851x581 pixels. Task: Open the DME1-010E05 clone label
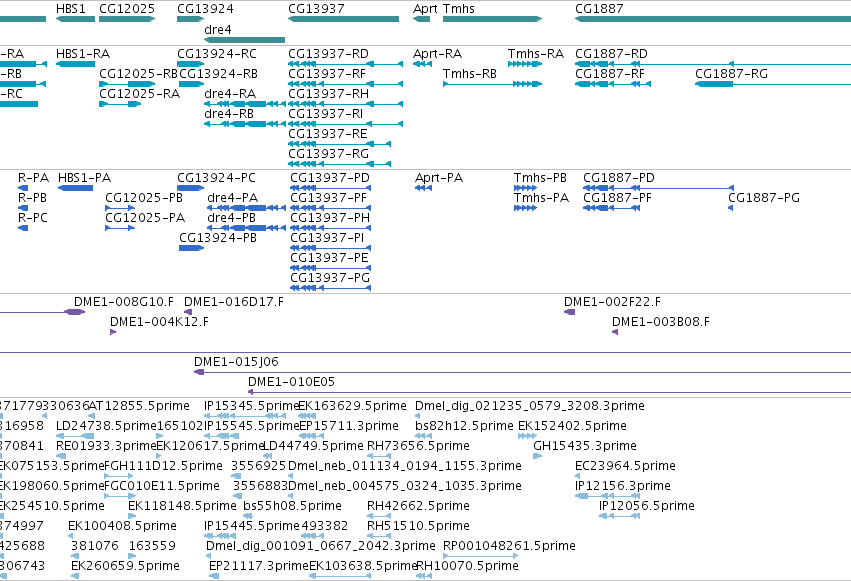pyautogui.click(x=291, y=382)
